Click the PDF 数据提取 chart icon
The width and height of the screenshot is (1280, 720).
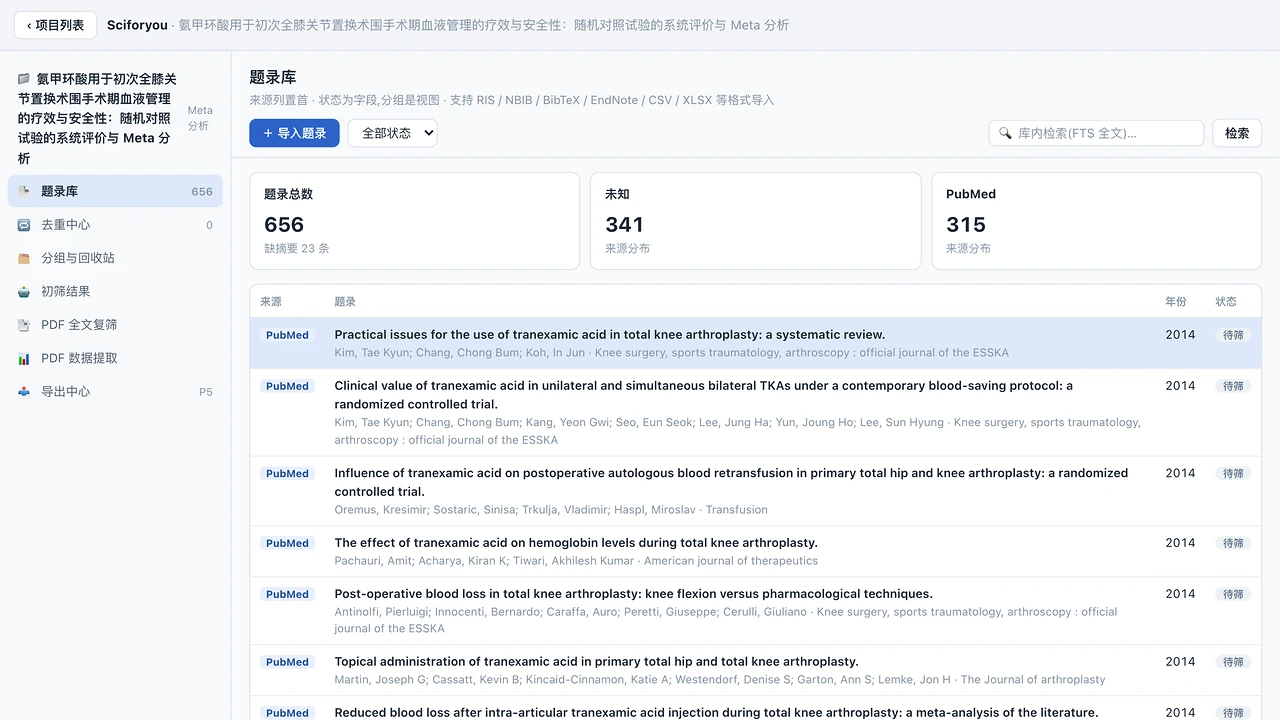(24, 358)
